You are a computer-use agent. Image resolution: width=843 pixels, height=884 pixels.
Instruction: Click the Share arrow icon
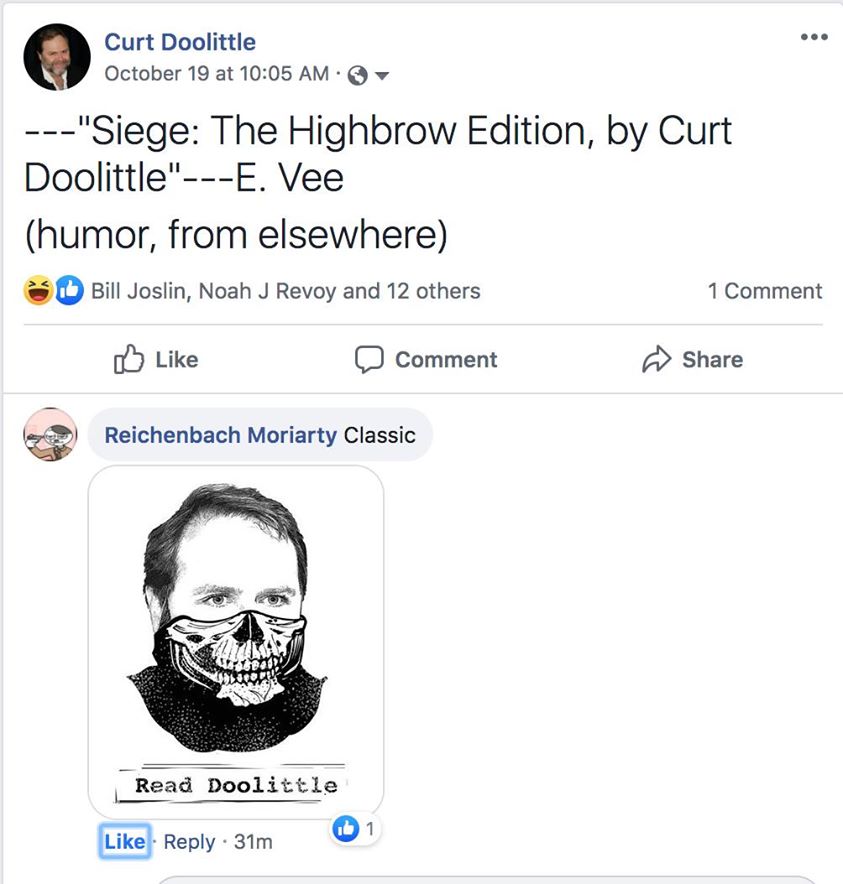tap(655, 359)
